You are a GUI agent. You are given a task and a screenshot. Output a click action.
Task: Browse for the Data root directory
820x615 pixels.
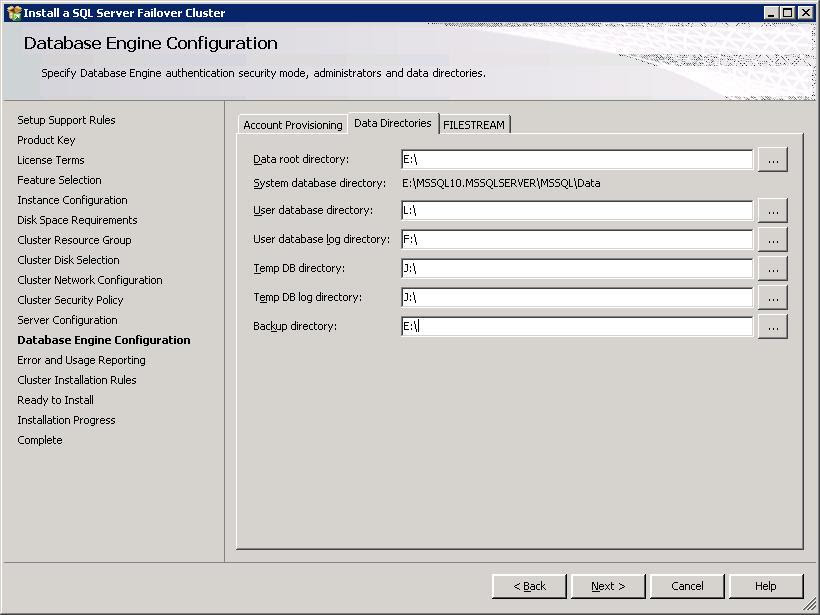[x=773, y=160]
